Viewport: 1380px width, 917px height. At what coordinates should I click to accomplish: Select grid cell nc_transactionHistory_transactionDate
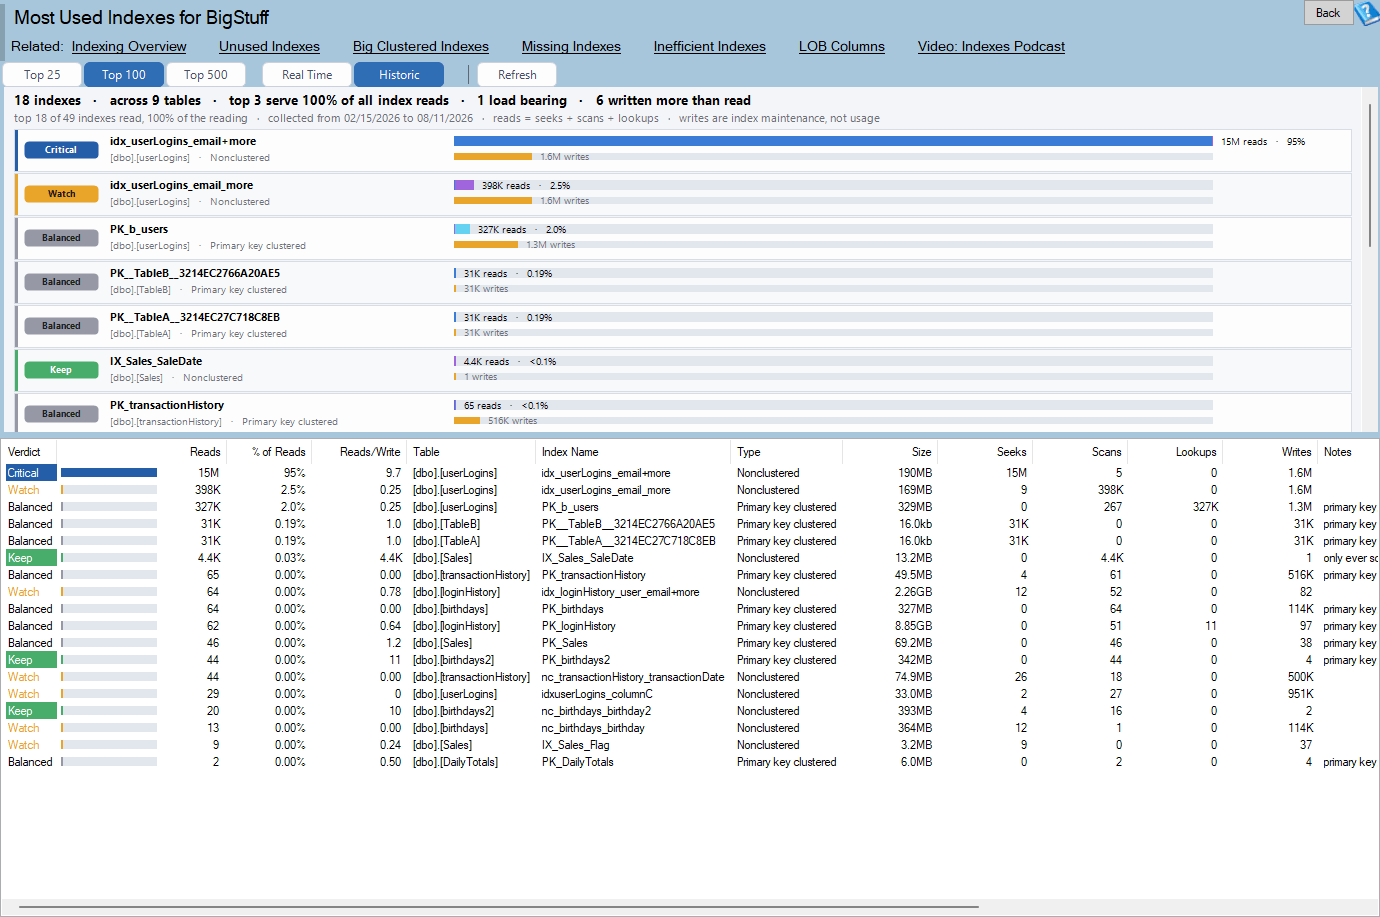point(633,677)
